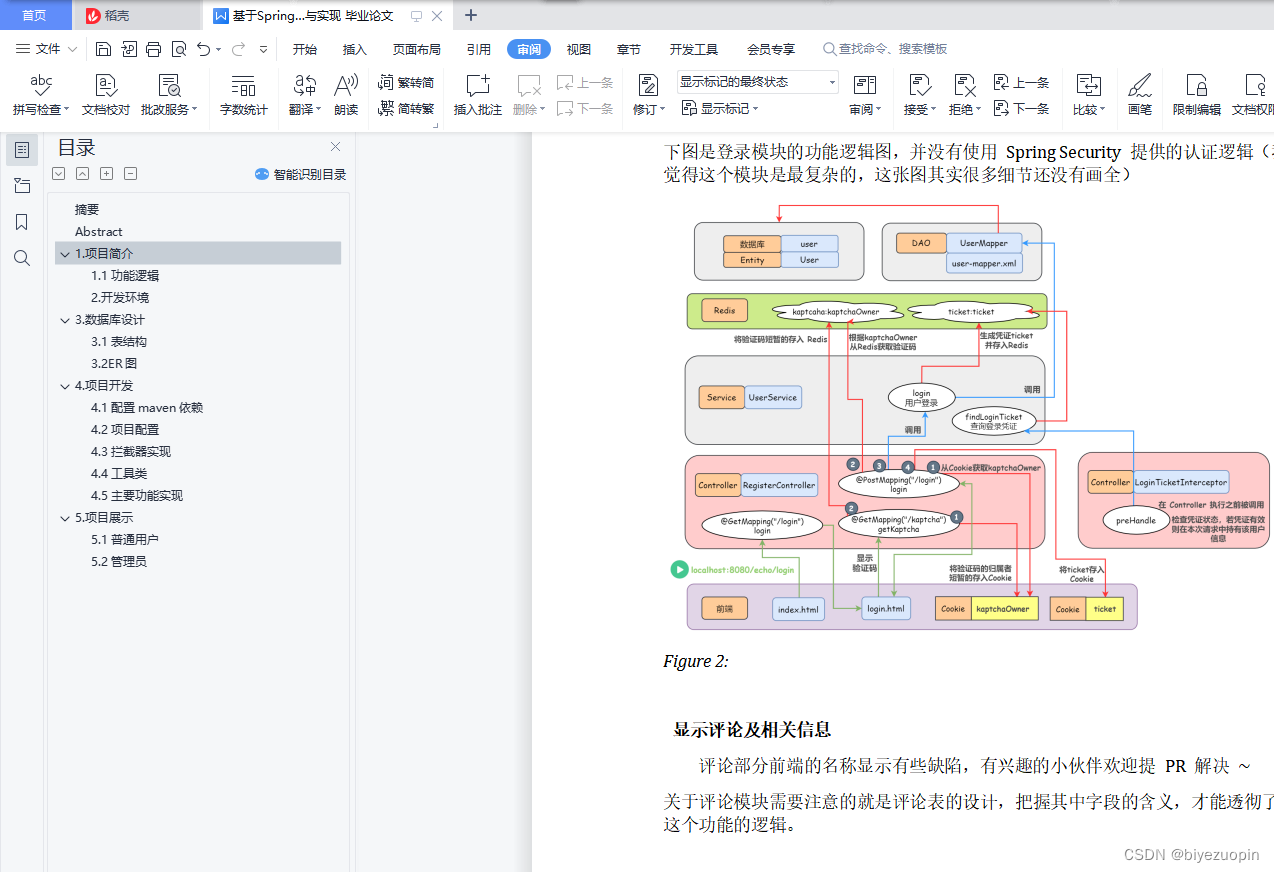Switch to the 页面布局 ribbon tab

(416, 48)
